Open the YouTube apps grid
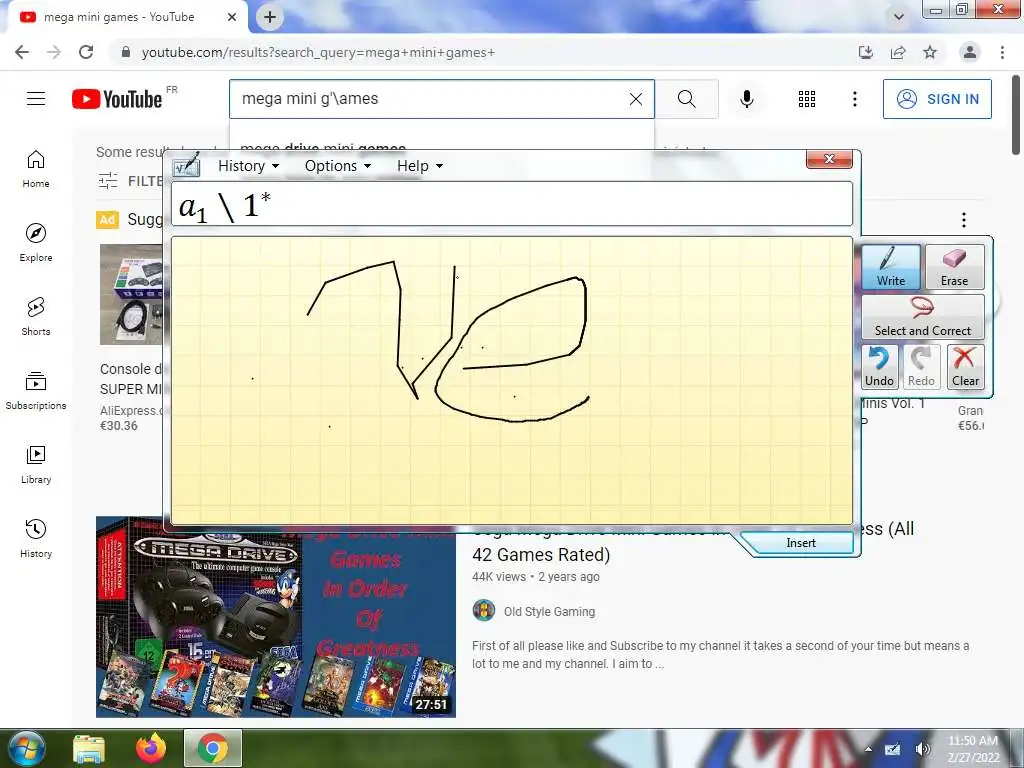1024x768 pixels. tap(807, 99)
